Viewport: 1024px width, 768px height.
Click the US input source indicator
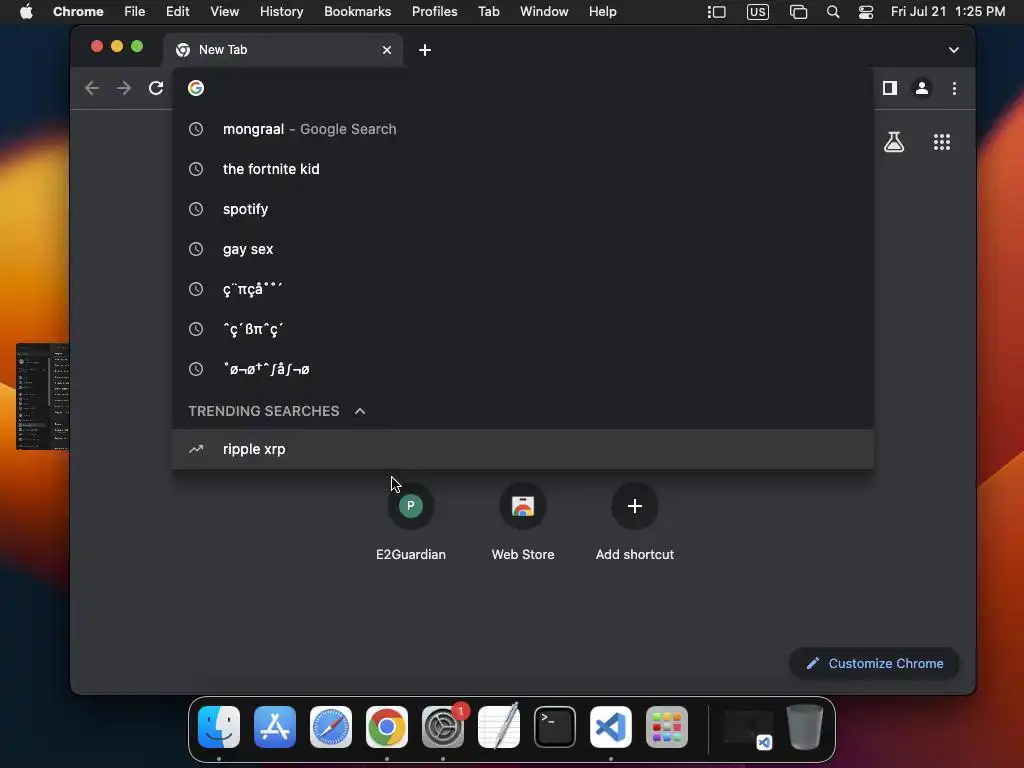pyautogui.click(x=758, y=12)
